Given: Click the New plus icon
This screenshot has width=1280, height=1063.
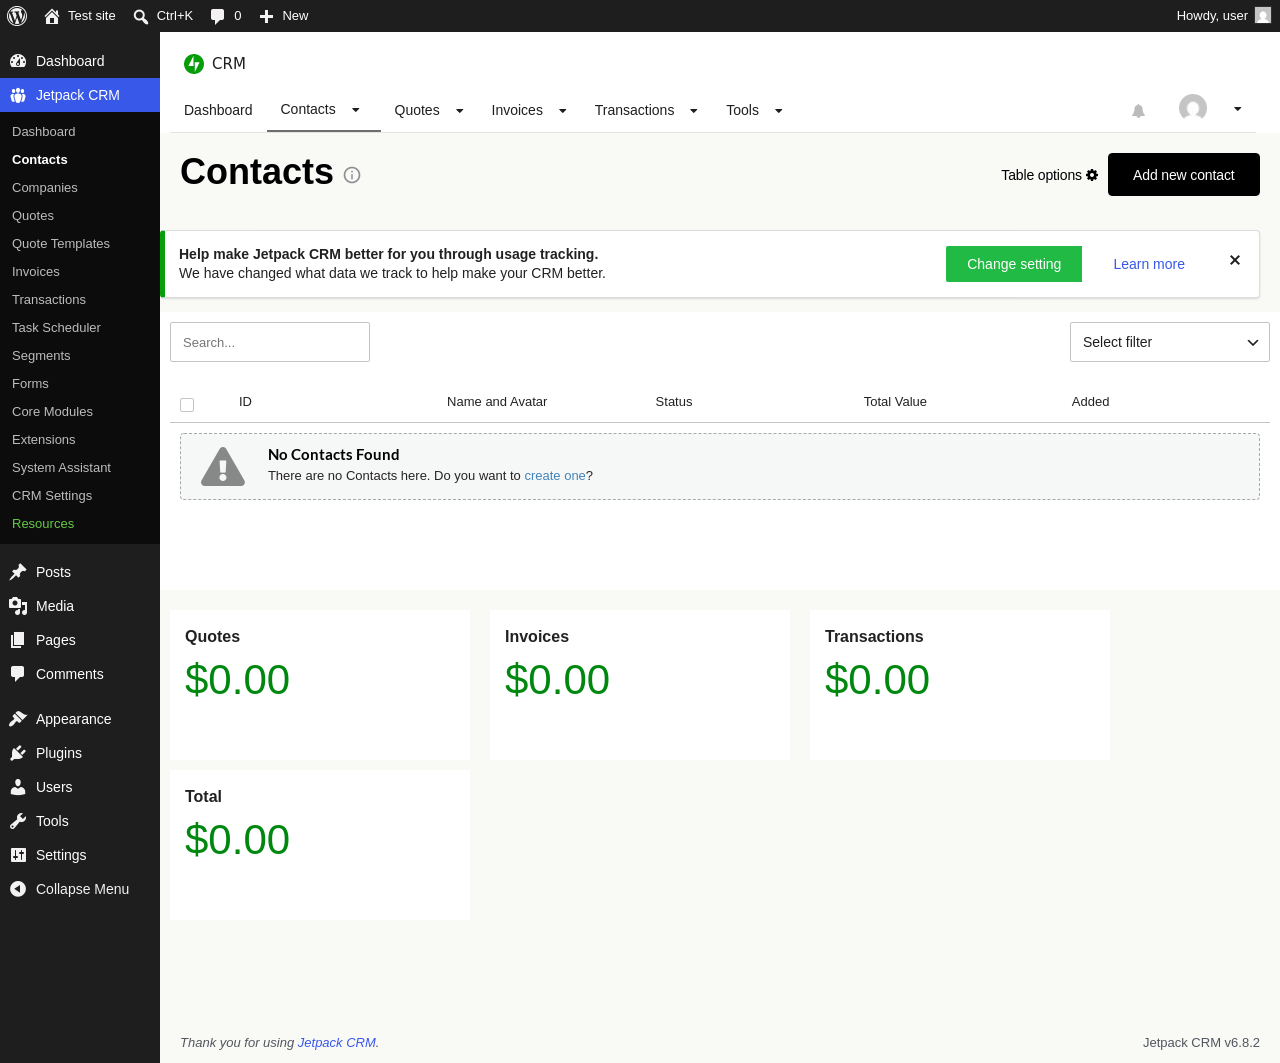Looking at the screenshot, I should (x=266, y=16).
